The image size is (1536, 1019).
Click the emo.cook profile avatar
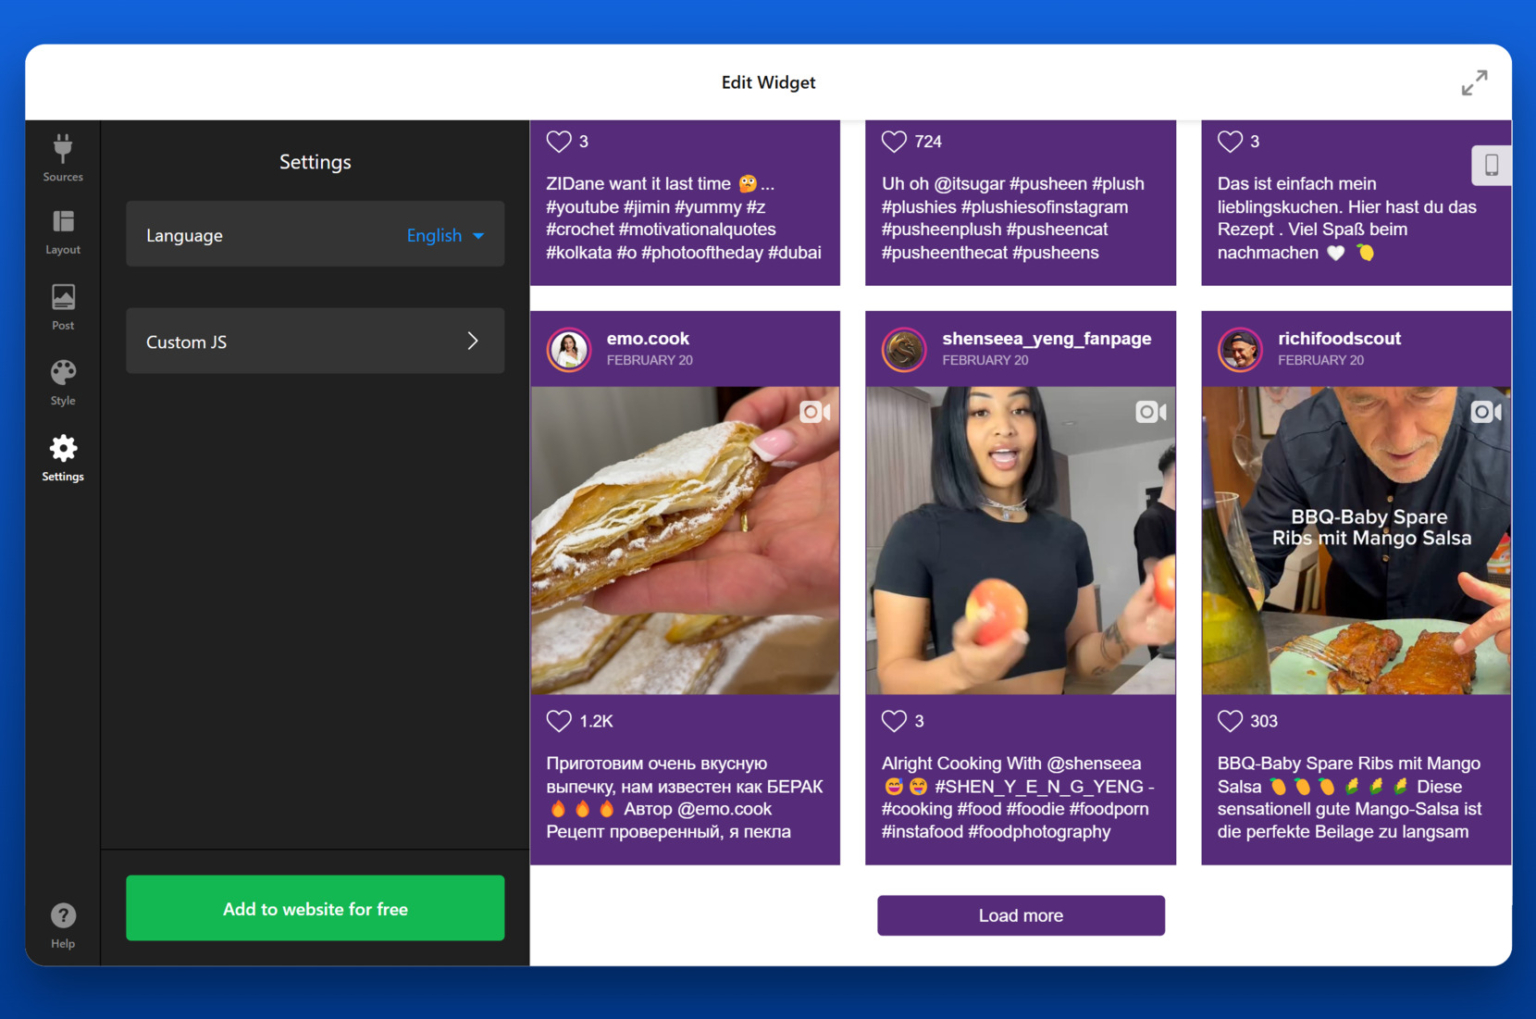[x=568, y=349]
